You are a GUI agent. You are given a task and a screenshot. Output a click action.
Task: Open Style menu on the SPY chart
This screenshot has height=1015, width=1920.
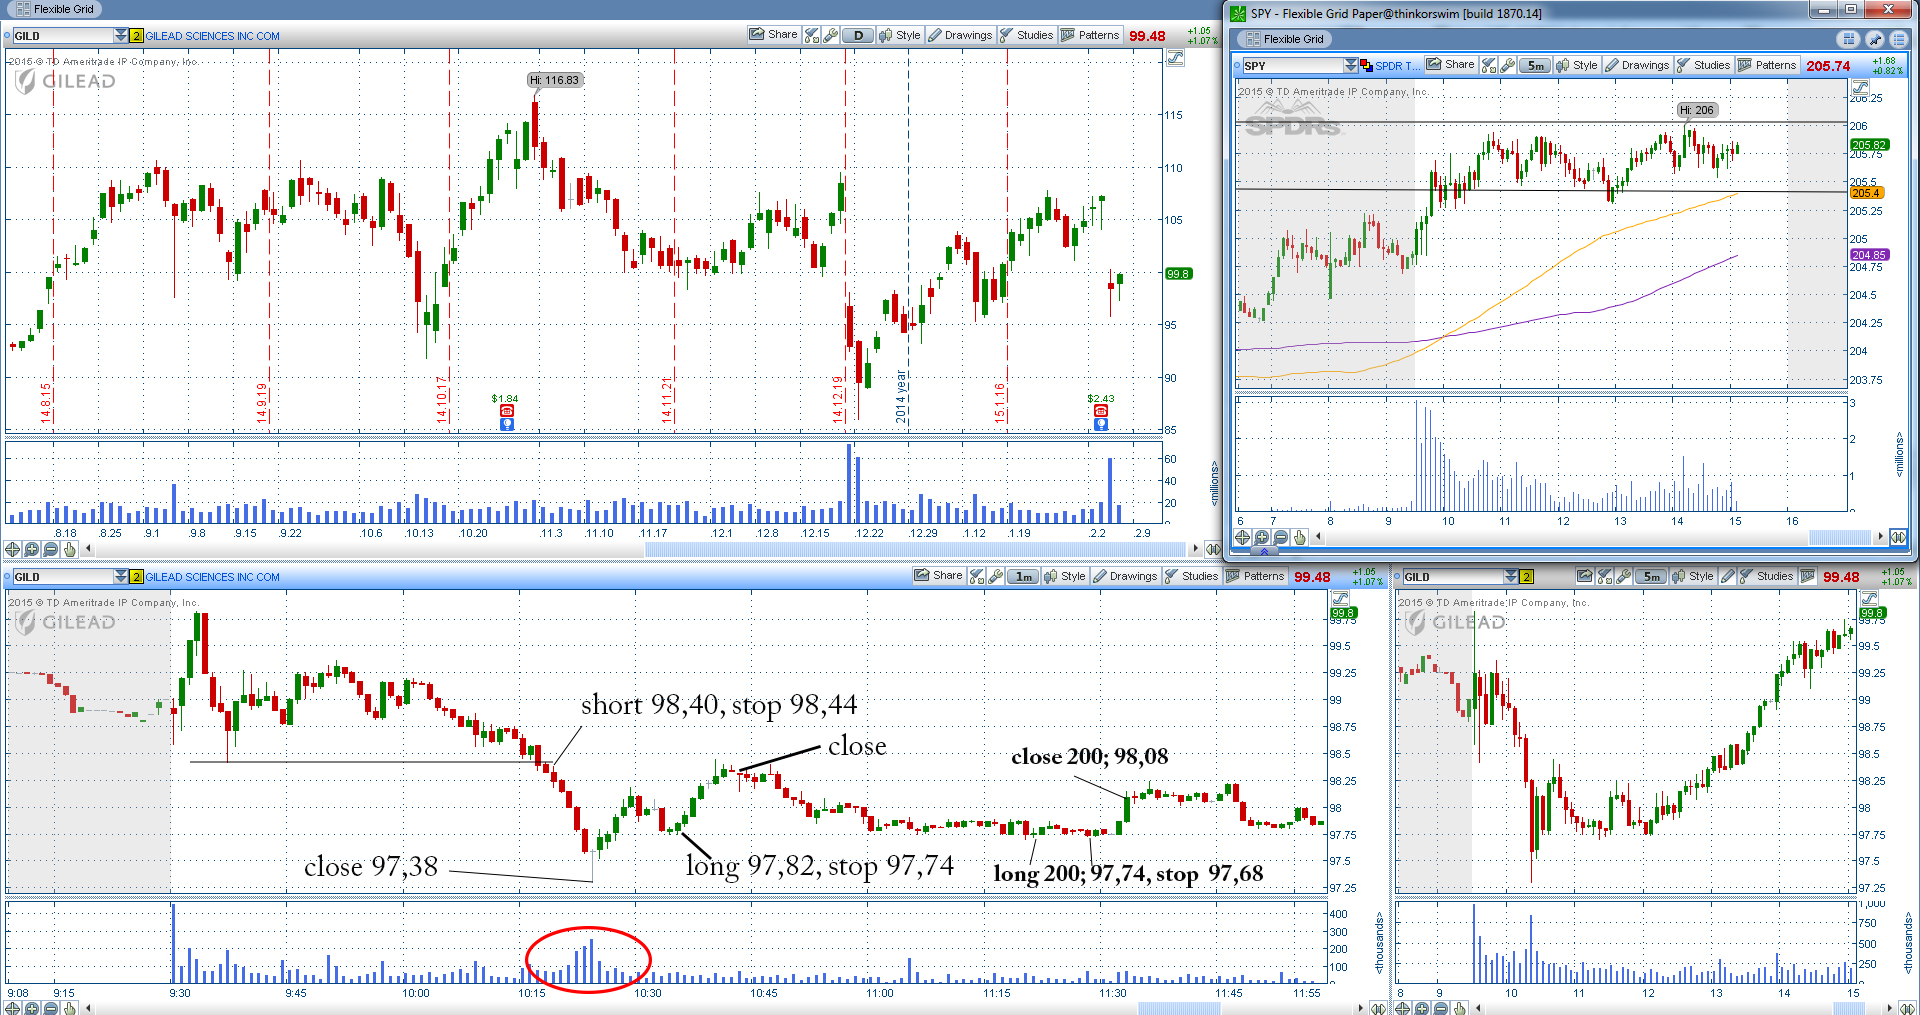point(1577,65)
